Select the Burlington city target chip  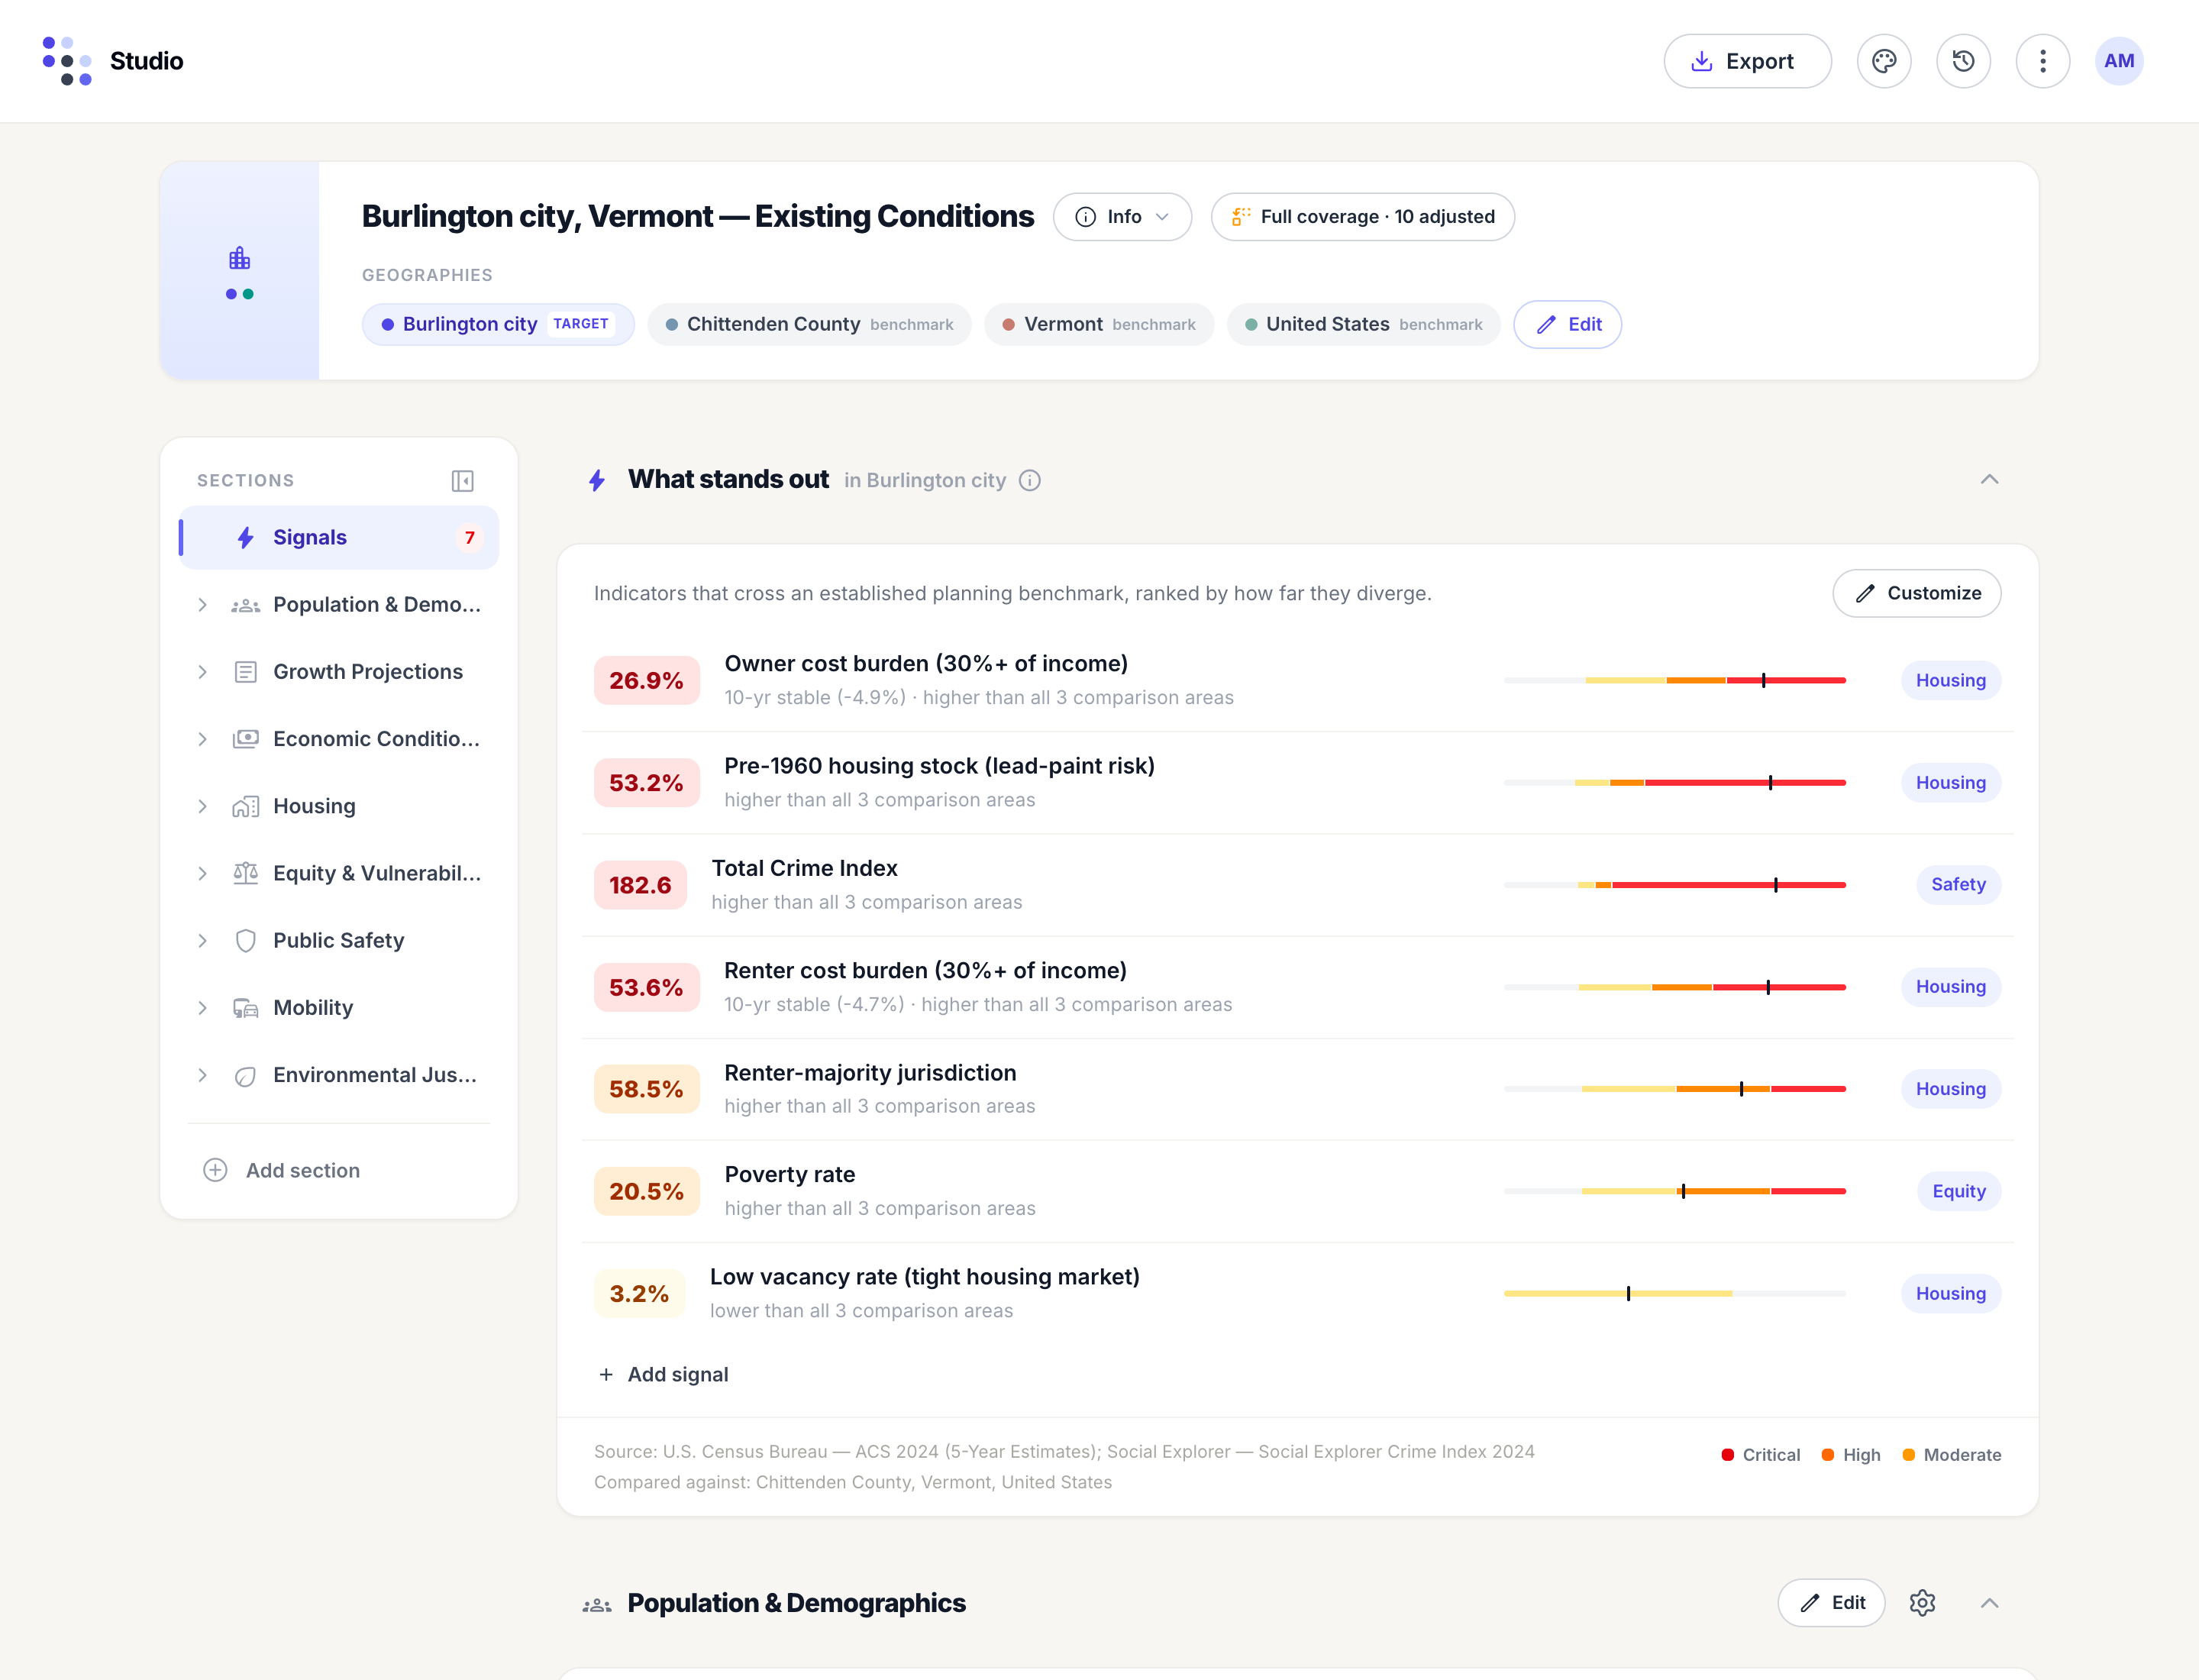pyautogui.click(x=498, y=325)
